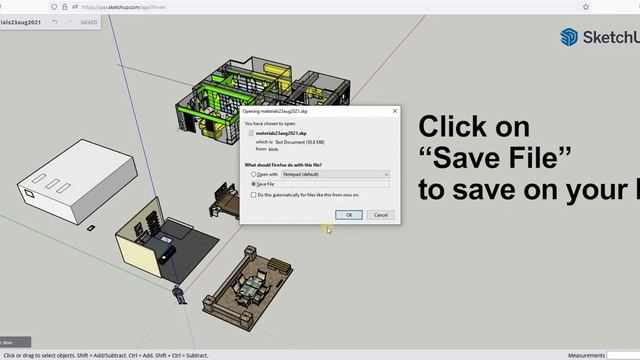Image resolution: width=640 pixels, height=360 pixels.
Task: Click the materials23aug2021.skp file name
Action: pyautogui.click(x=281, y=133)
